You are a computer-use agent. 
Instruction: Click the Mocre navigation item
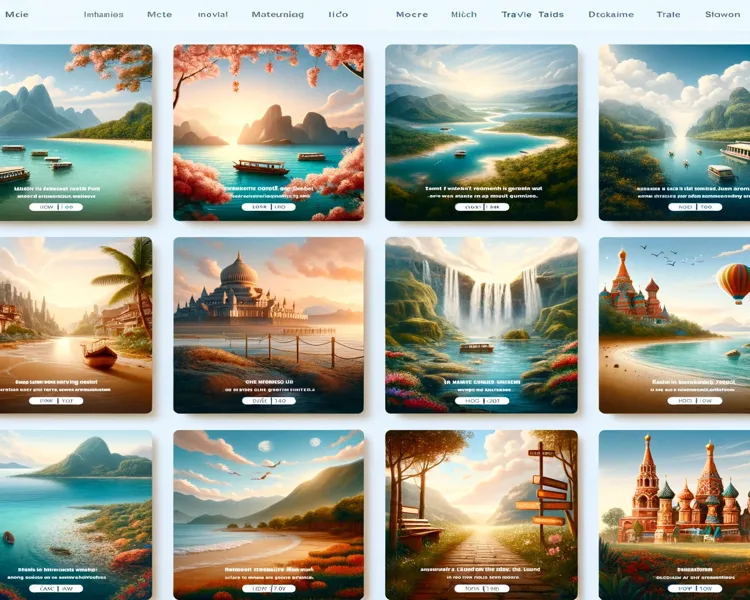pos(411,15)
